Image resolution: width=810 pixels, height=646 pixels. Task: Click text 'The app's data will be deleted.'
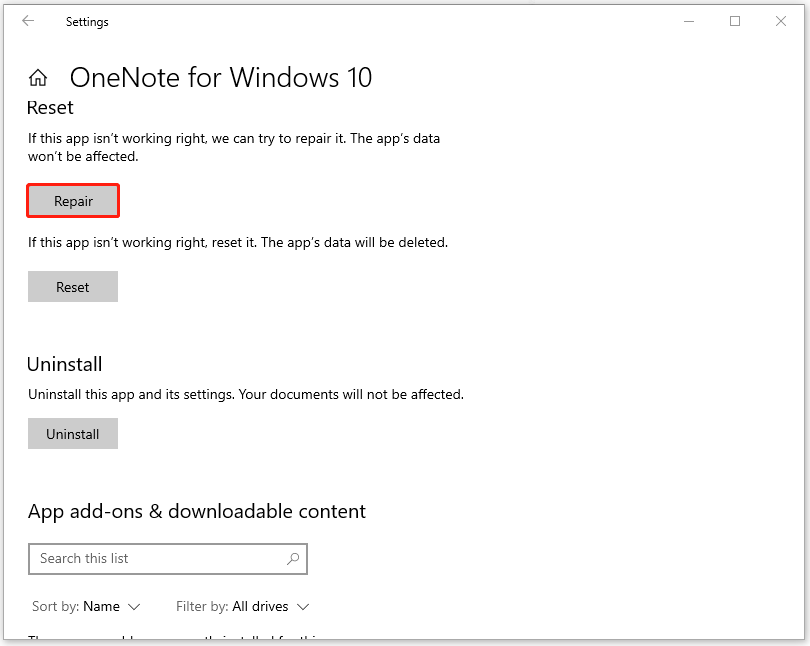coord(354,242)
